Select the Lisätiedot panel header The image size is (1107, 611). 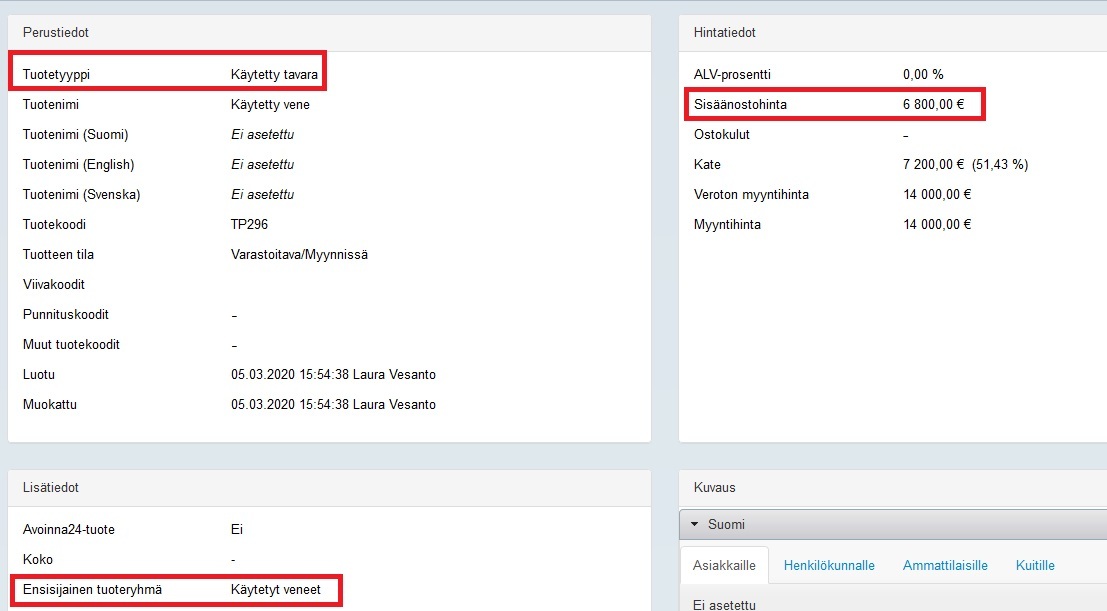click(x=51, y=488)
